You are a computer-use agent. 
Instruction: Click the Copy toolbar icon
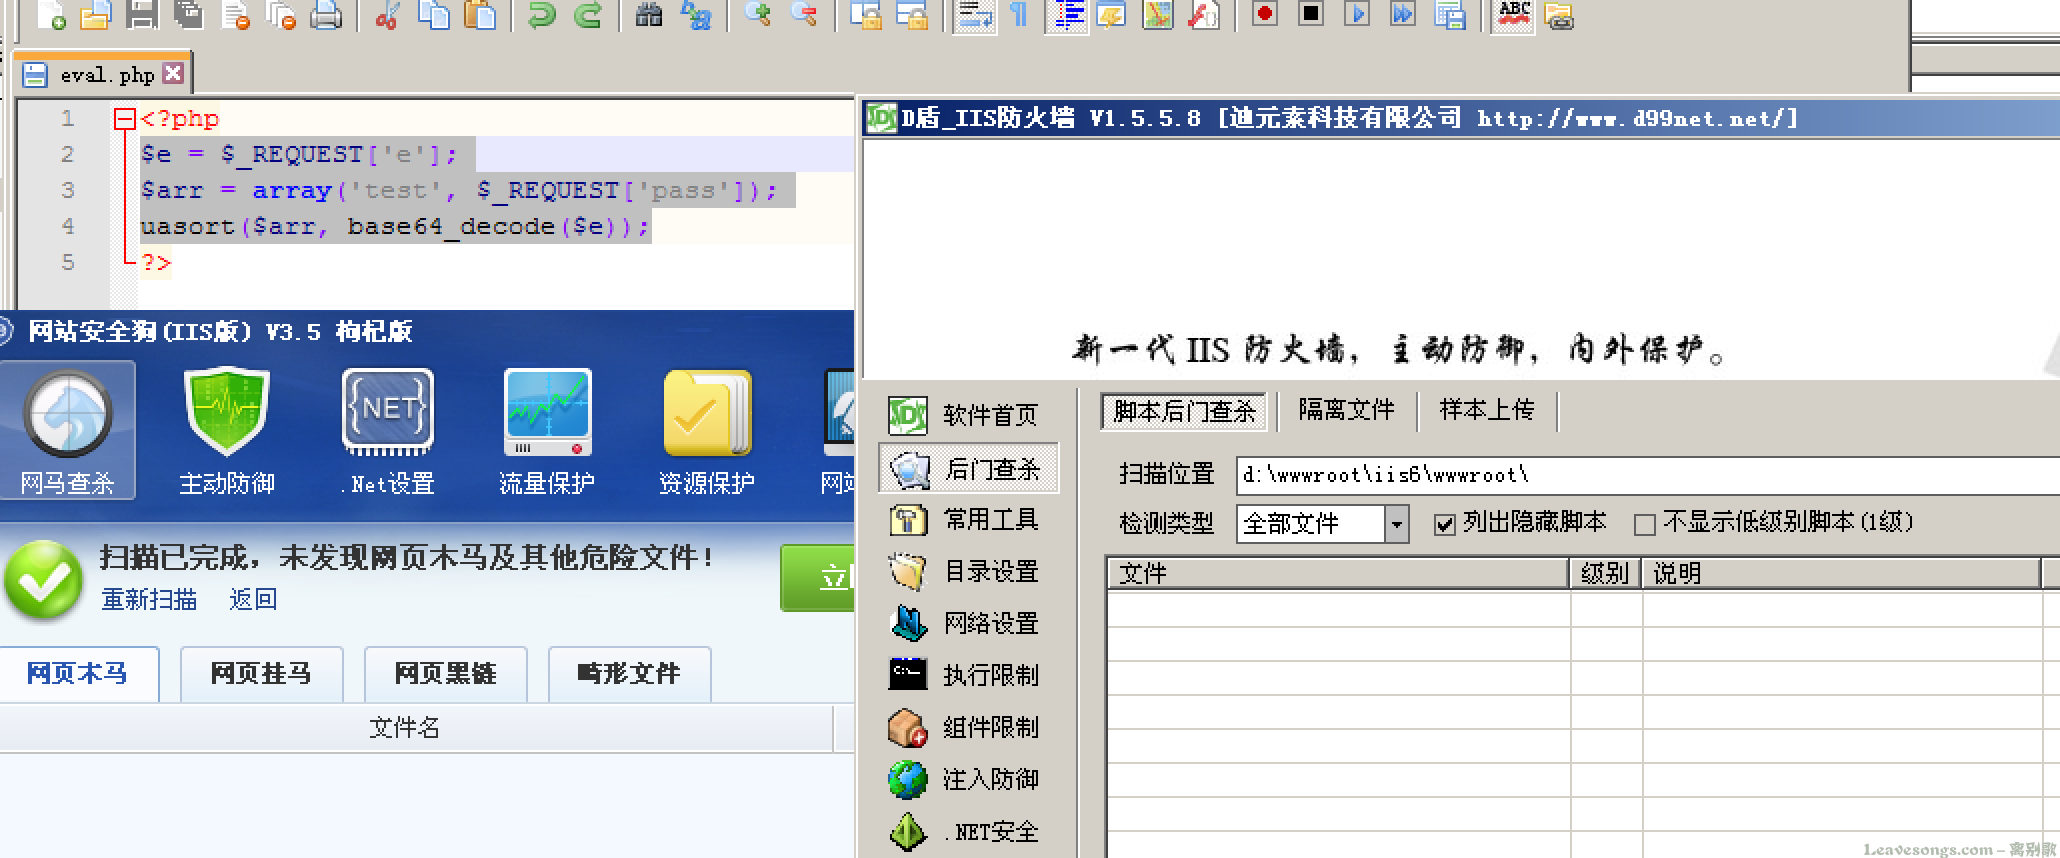[x=434, y=14]
